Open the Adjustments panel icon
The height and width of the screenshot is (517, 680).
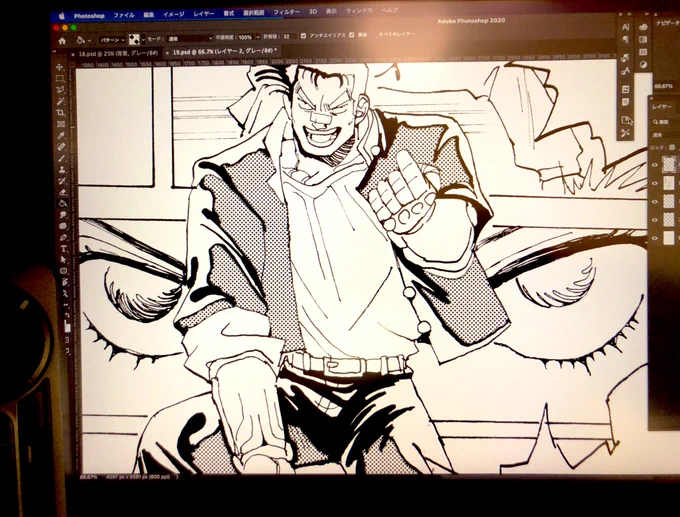coord(643,65)
